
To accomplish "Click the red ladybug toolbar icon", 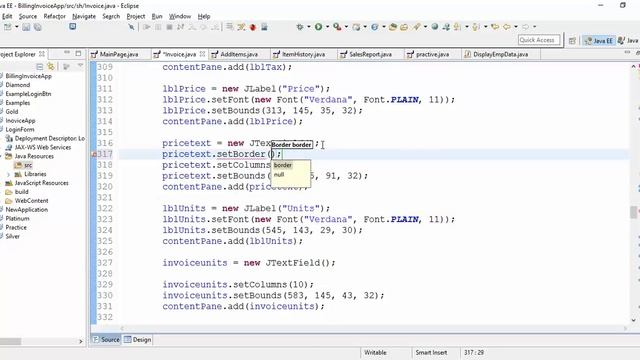I will pos(253,27).
